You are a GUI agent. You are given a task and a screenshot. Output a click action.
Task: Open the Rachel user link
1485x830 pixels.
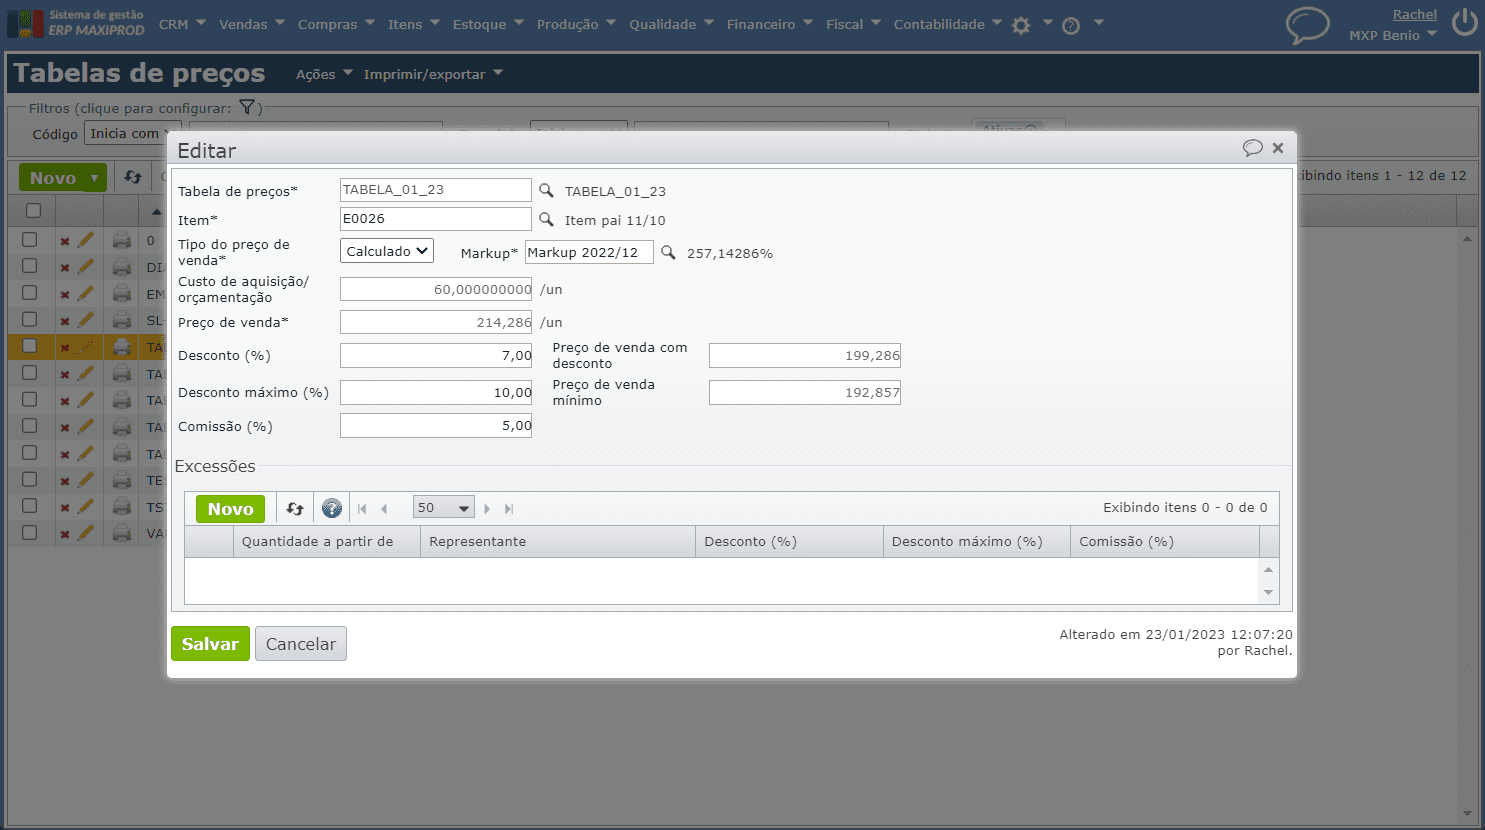tap(1415, 14)
